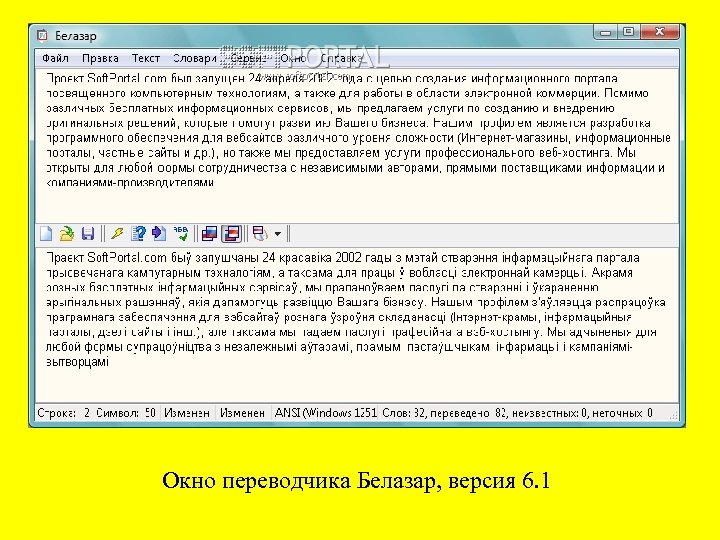Maximize the Белазар window
720x540 pixels.
tap(628, 32)
